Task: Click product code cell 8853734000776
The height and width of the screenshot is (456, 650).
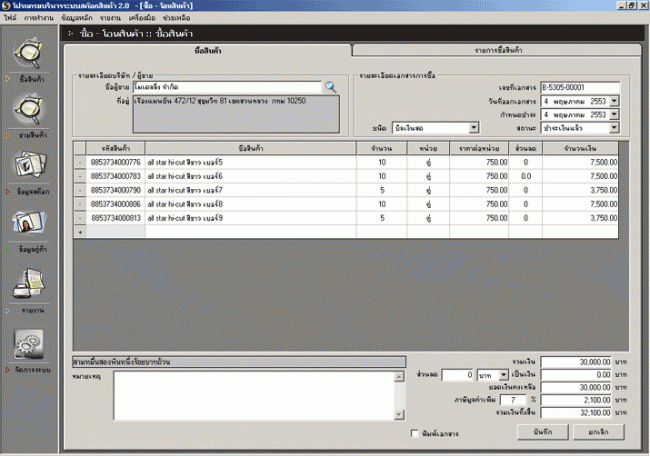Action: 116,163
